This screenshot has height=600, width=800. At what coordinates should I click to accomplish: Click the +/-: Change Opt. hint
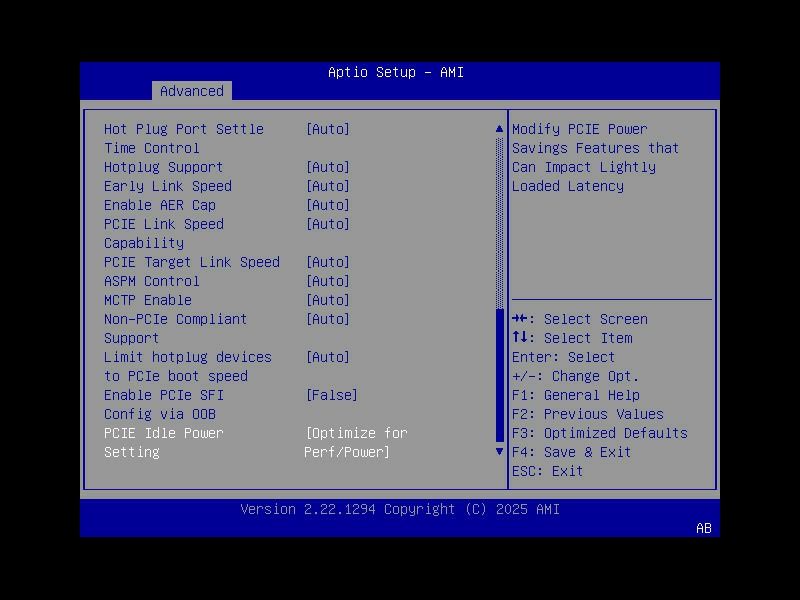[576, 376]
